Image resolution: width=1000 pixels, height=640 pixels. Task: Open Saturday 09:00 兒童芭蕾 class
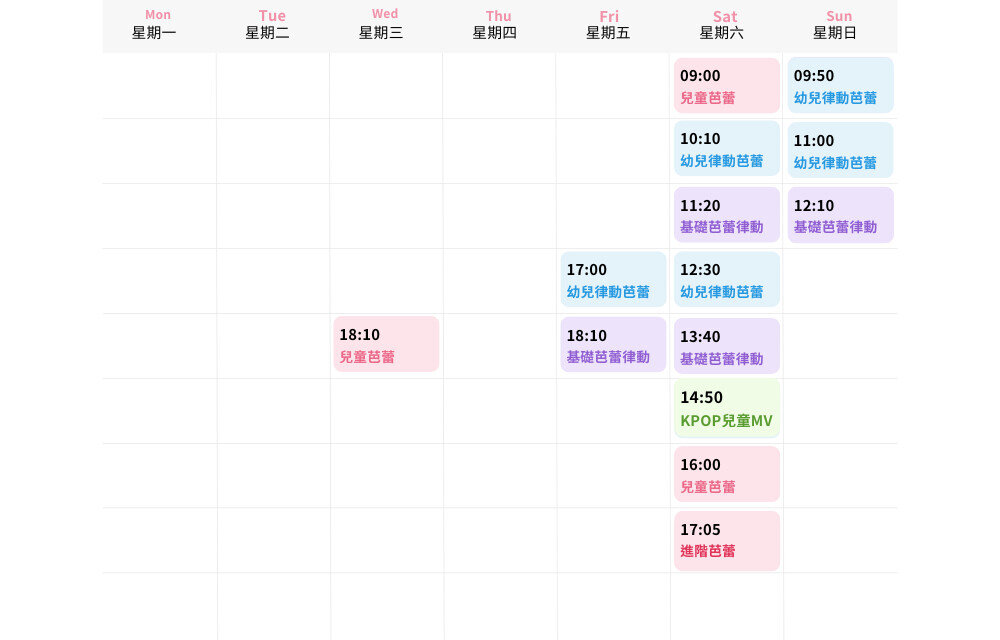(726, 86)
